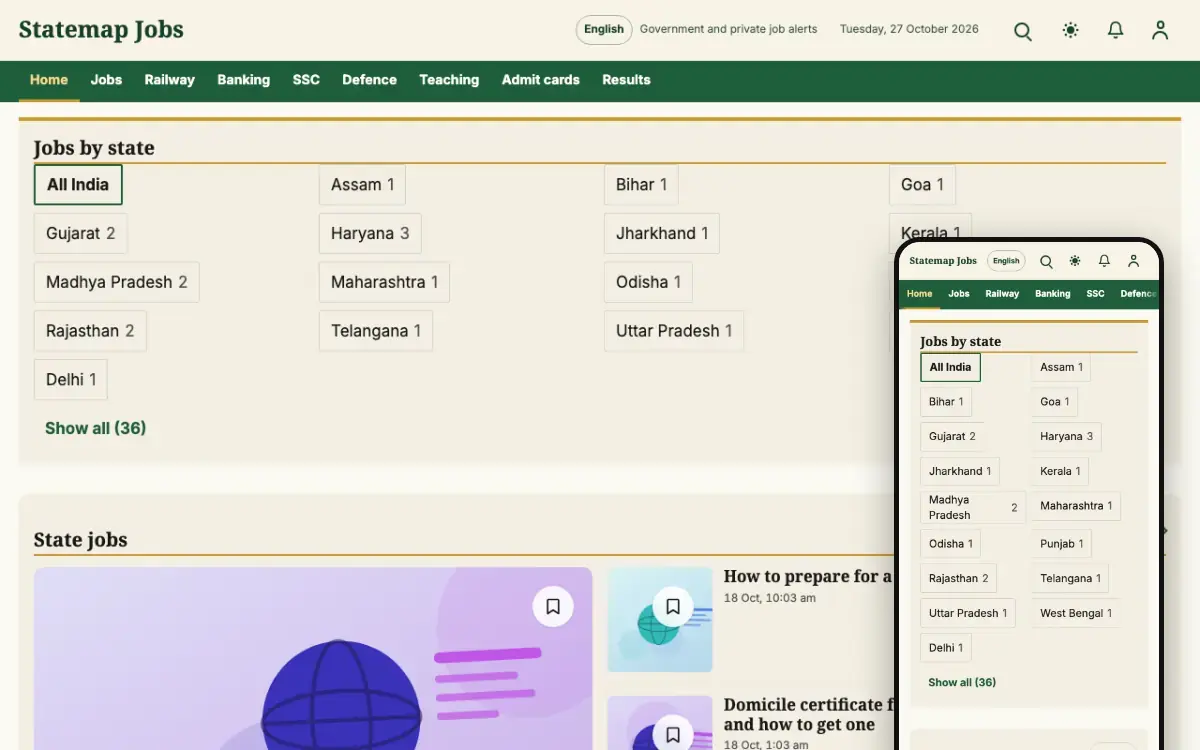Change language using desktop English button
Screen dimensions: 1200x750
coord(604,30)
